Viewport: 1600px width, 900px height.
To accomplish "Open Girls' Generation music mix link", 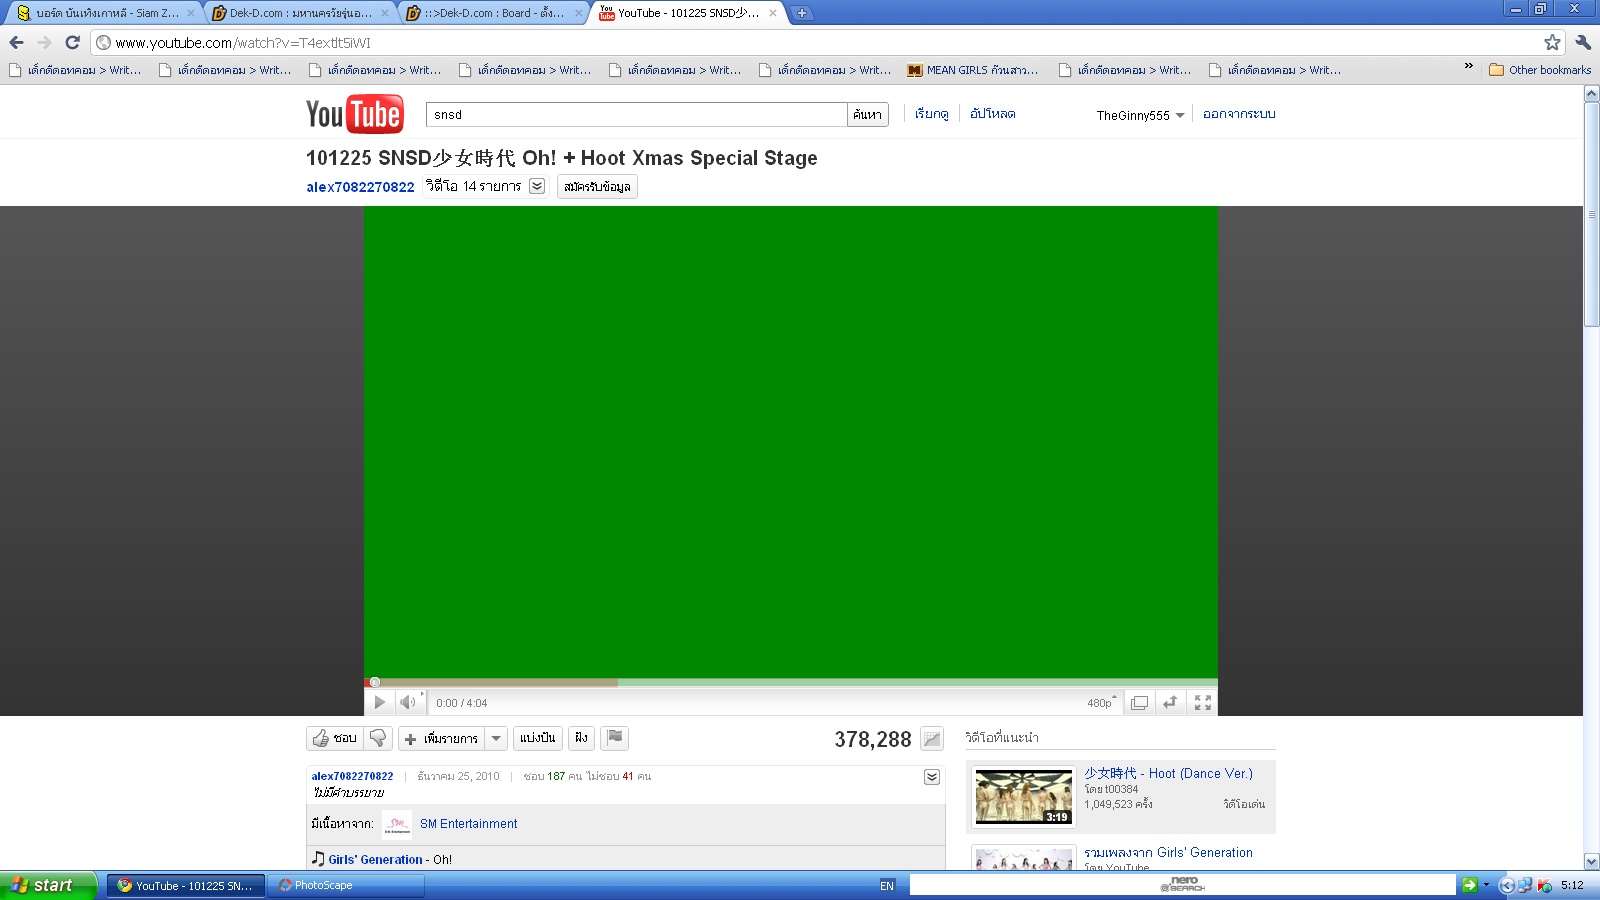I will pyautogui.click(x=1168, y=853).
